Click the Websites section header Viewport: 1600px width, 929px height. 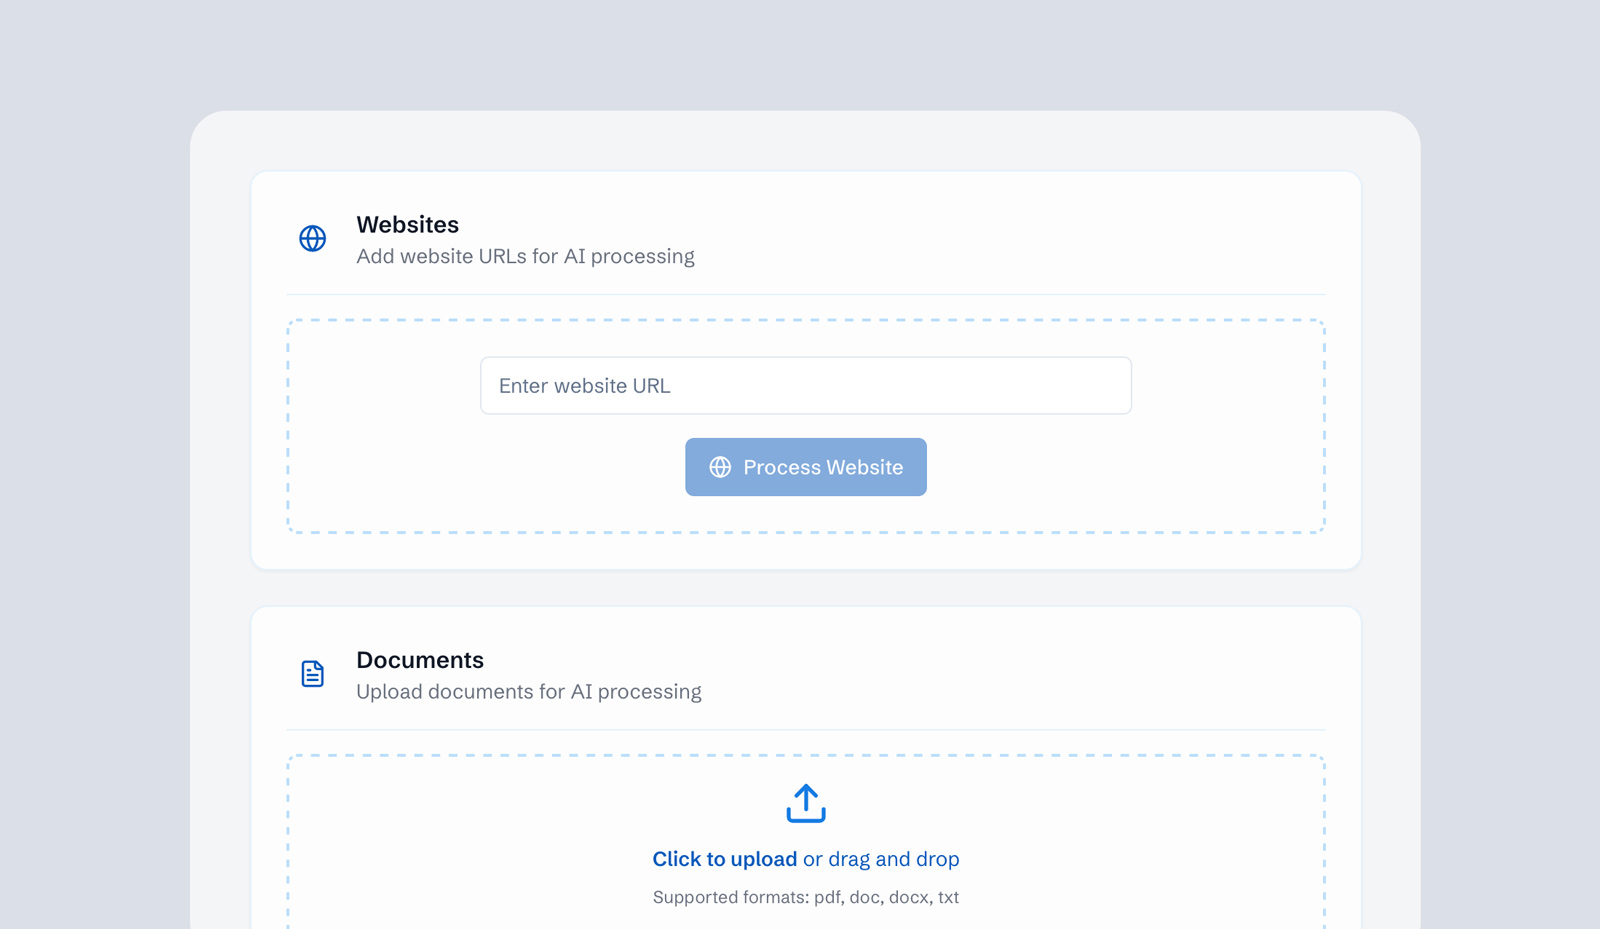[x=407, y=224]
